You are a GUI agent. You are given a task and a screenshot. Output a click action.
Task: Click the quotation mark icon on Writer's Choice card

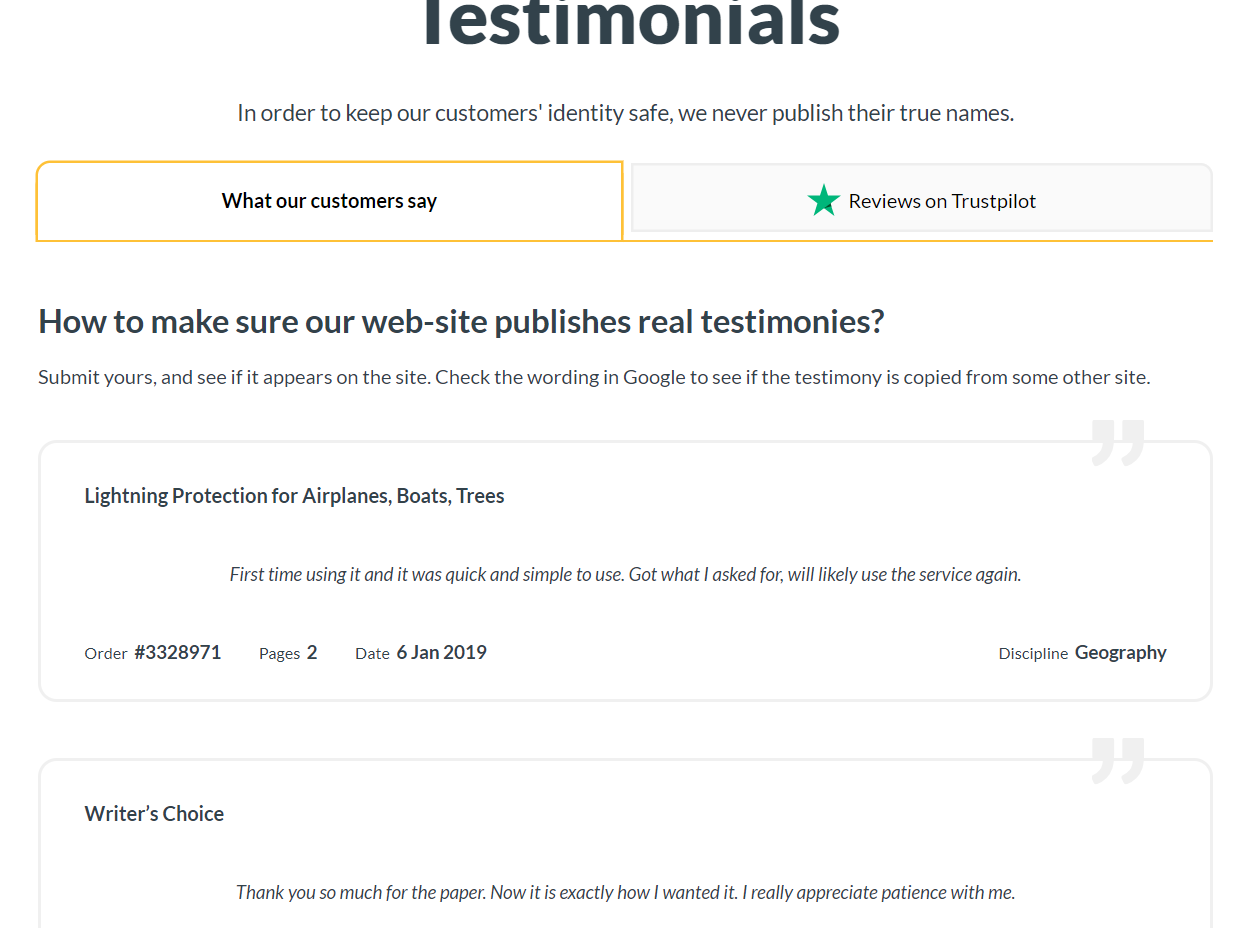(1118, 760)
